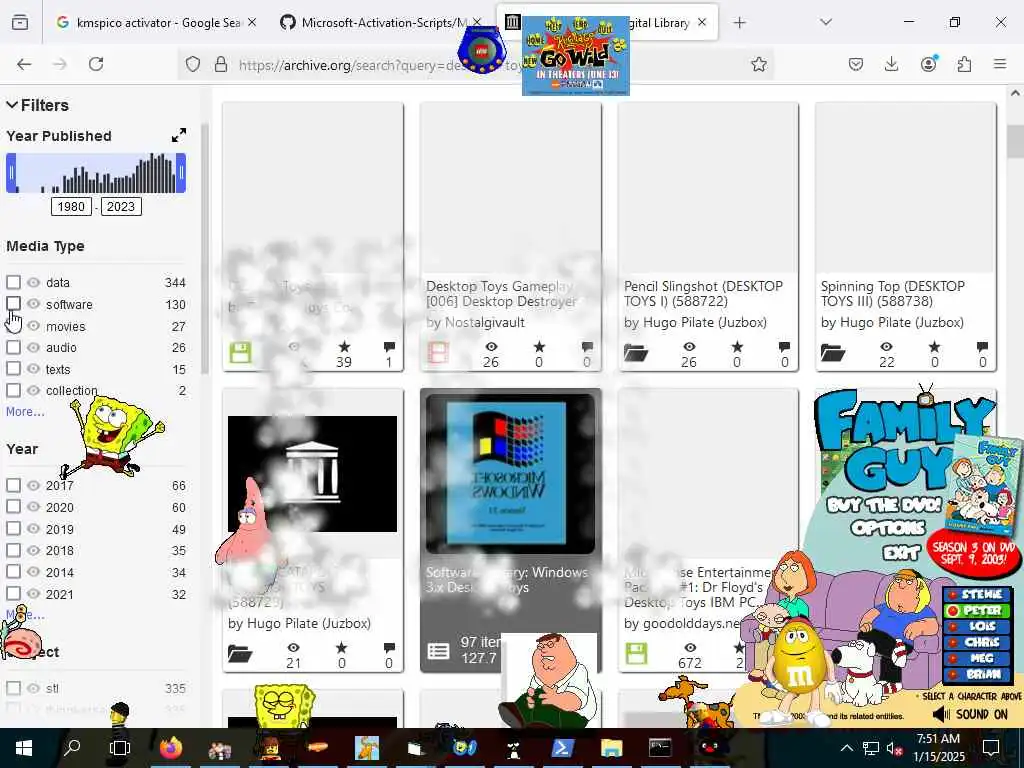Check the texts media type checkbox
The image size is (1024, 768).
pos(13,369)
